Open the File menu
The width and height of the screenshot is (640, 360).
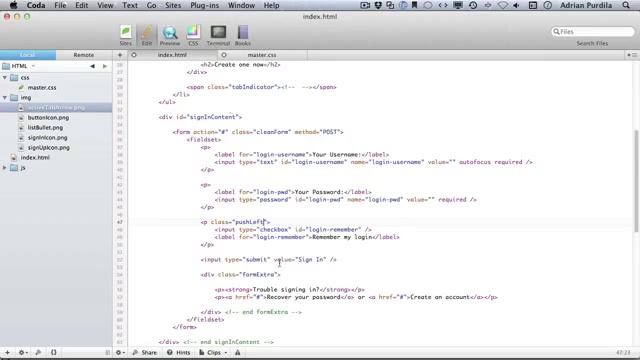click(x=60, y=5)
